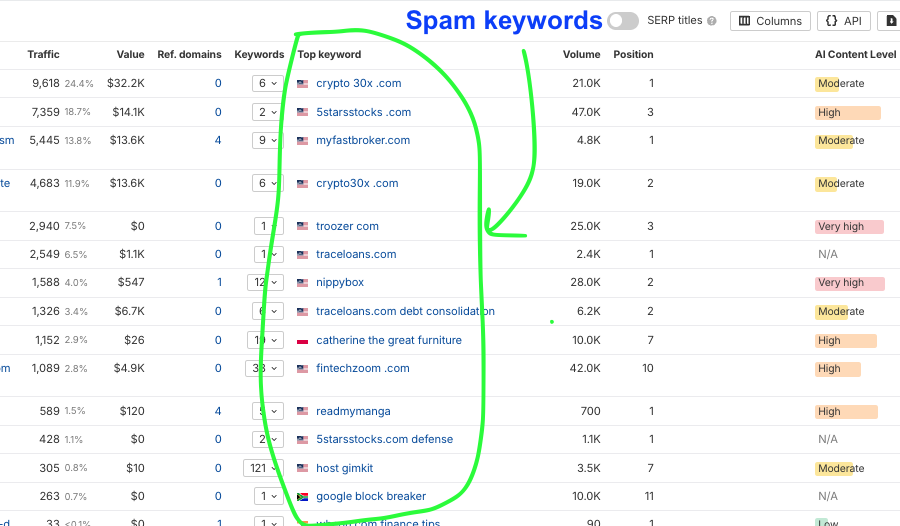Click the South Africa flag beside google block breaker
Screen dimensions: 900x526
point(303,497)
